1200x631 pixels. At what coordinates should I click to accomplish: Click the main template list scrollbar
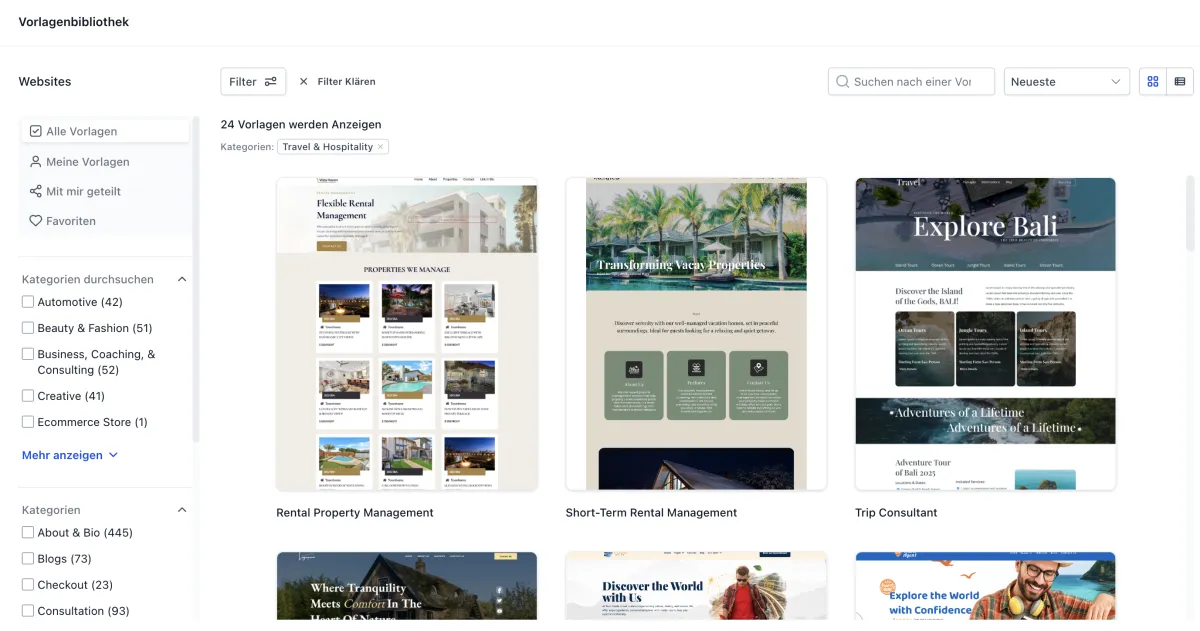(1190, 213)
